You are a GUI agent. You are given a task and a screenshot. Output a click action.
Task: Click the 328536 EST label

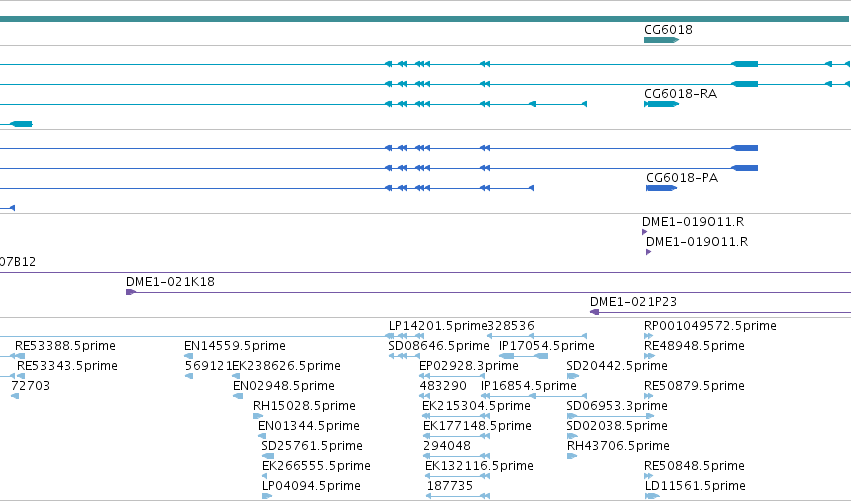pyautogui.click(x=511, y=326)
